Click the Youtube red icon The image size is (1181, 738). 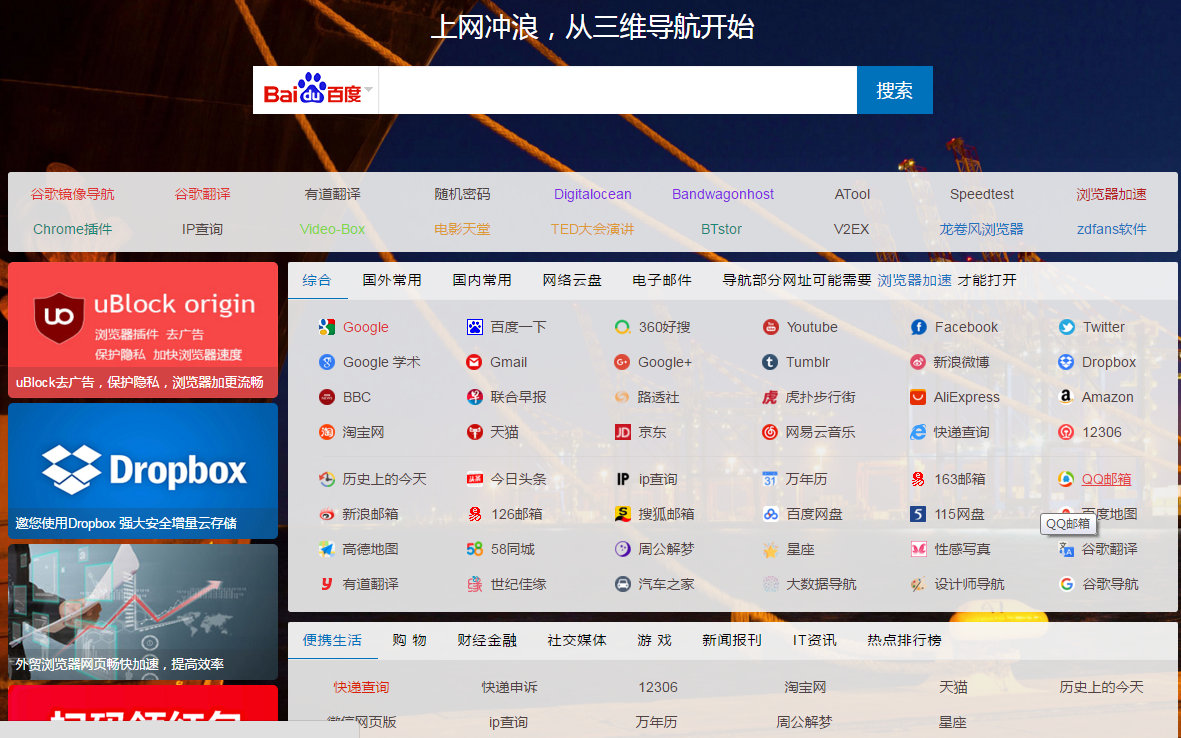(770, 327)
